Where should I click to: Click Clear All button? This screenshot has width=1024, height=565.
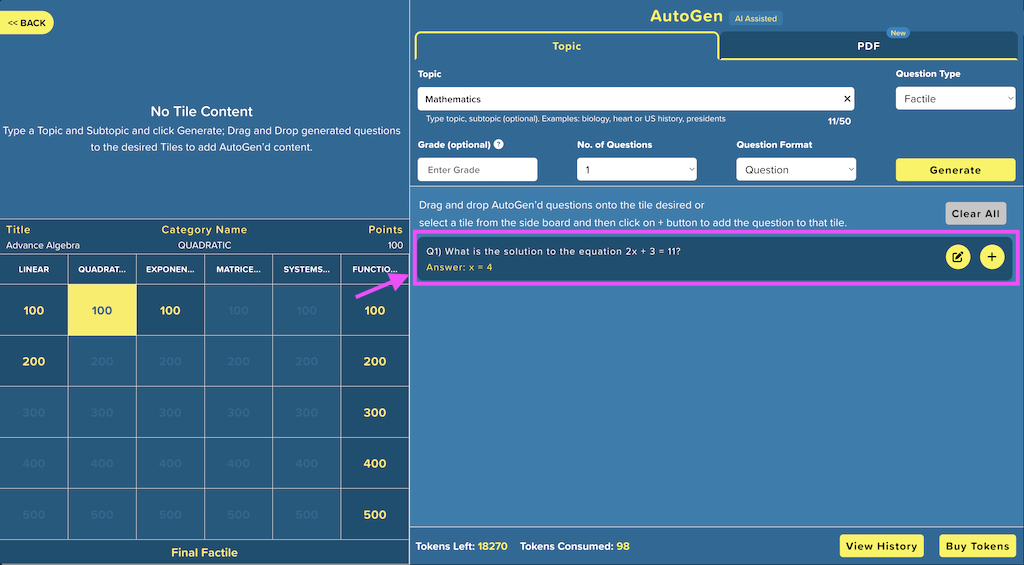pyautogui.click(x=976, y=214)
